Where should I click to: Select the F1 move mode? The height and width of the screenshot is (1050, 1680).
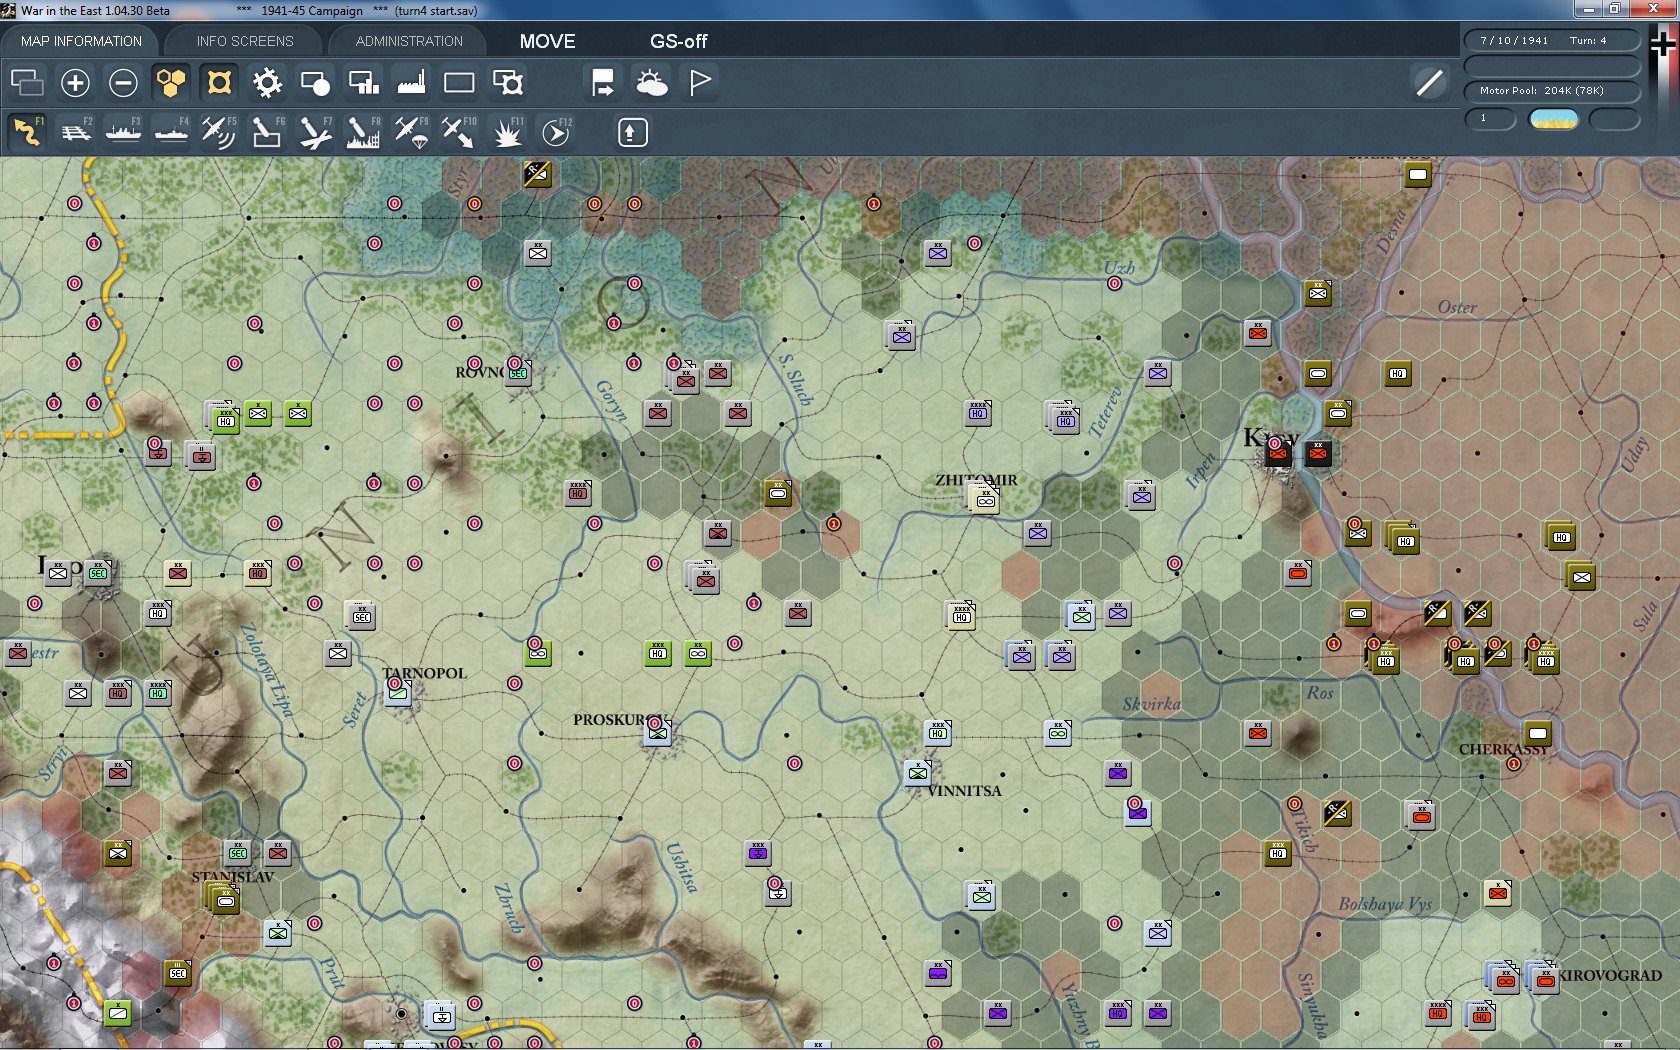(x=27, y=132)
